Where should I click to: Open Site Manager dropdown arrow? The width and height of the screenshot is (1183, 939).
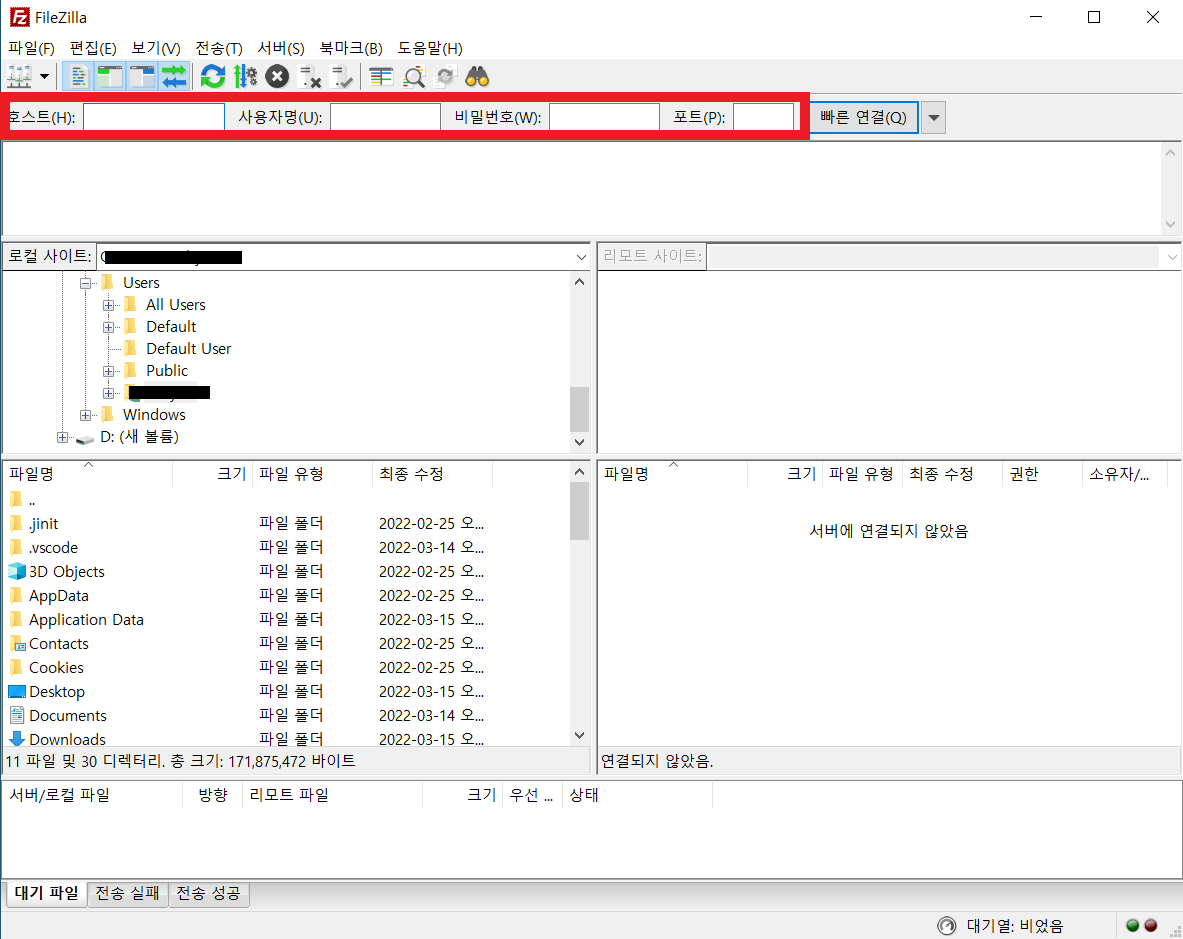point(45,76)
